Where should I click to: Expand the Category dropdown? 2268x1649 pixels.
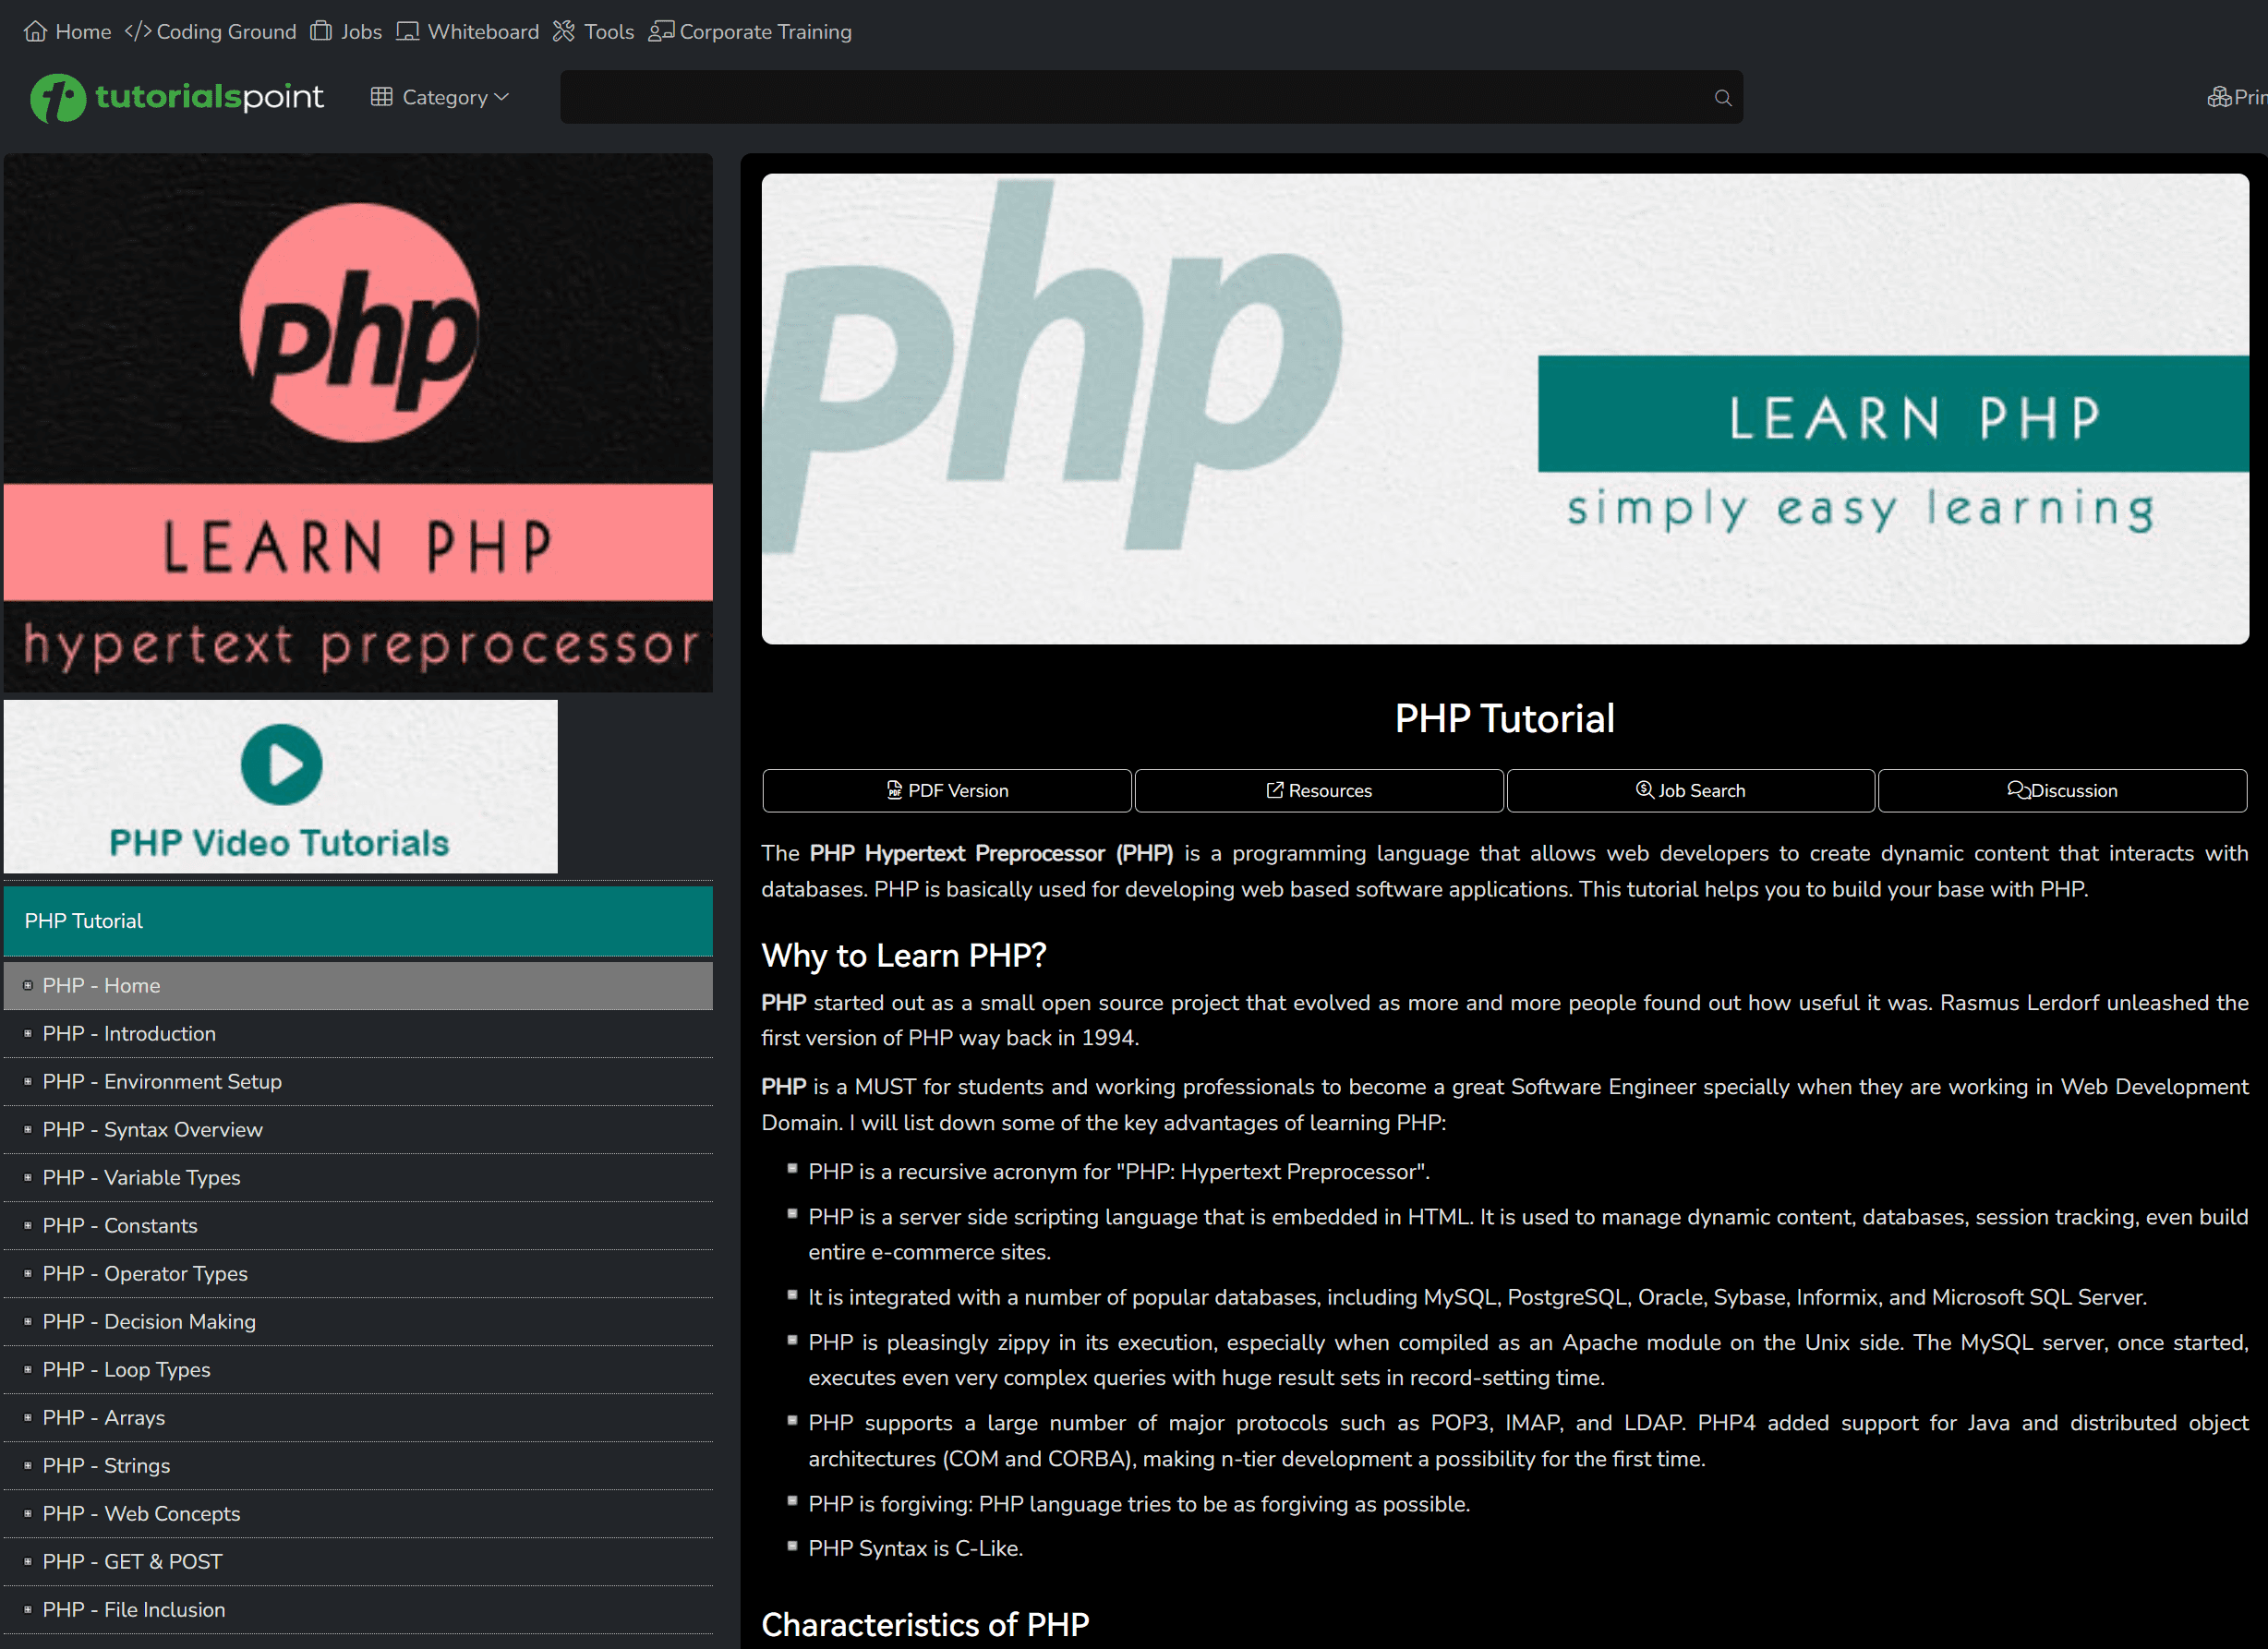tap(440, 98)
